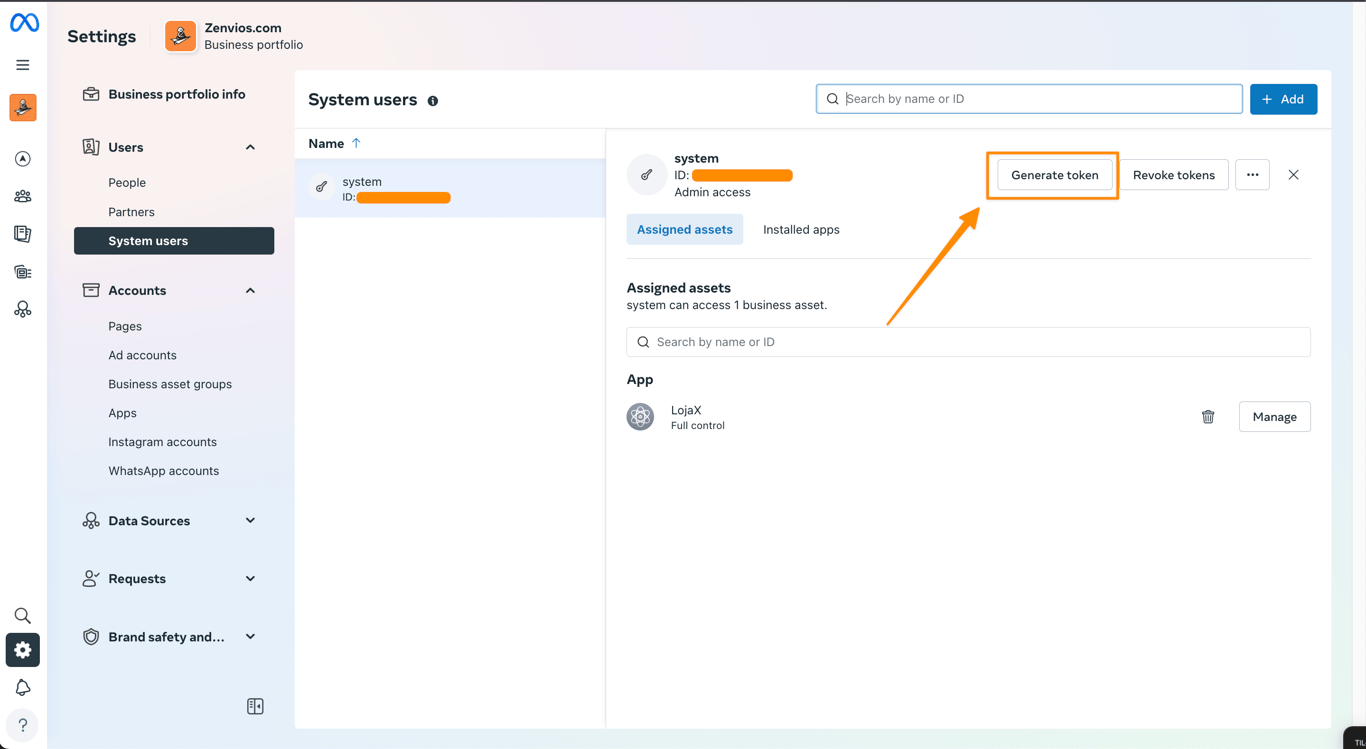Open Instagram accounts
The width and height of the screenshot is (1366, 749).
(162, 442)
